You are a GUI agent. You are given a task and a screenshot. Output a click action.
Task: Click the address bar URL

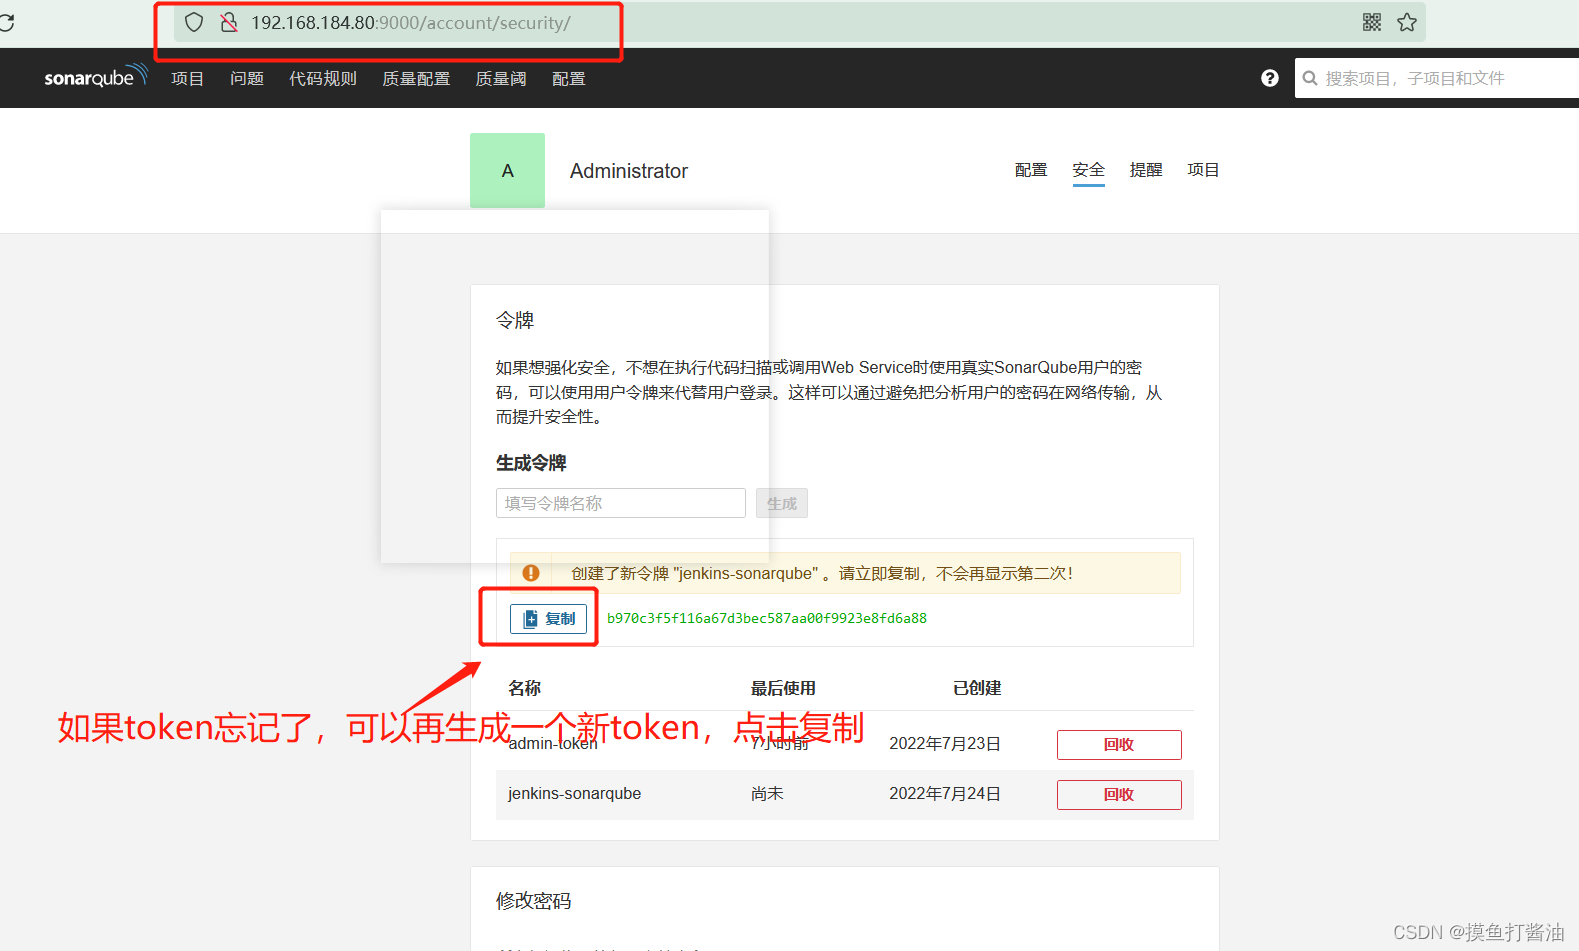[x=410, y=23]
